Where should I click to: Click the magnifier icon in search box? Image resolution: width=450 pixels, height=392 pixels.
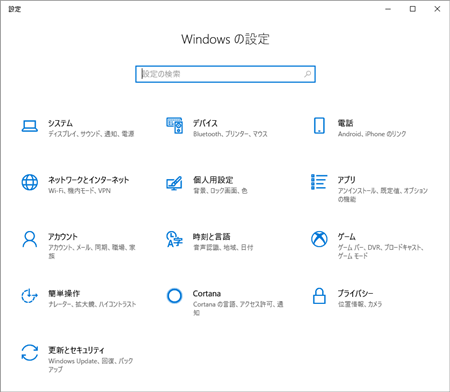(308, 74)
